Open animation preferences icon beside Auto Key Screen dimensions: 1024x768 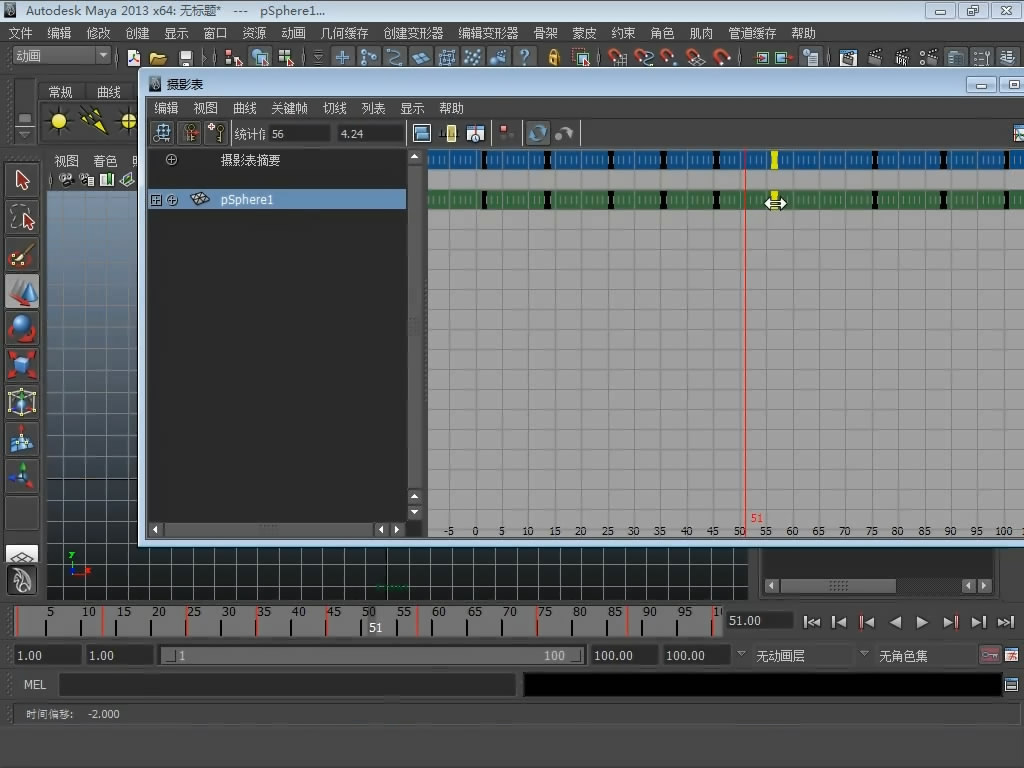(1012, 655)
